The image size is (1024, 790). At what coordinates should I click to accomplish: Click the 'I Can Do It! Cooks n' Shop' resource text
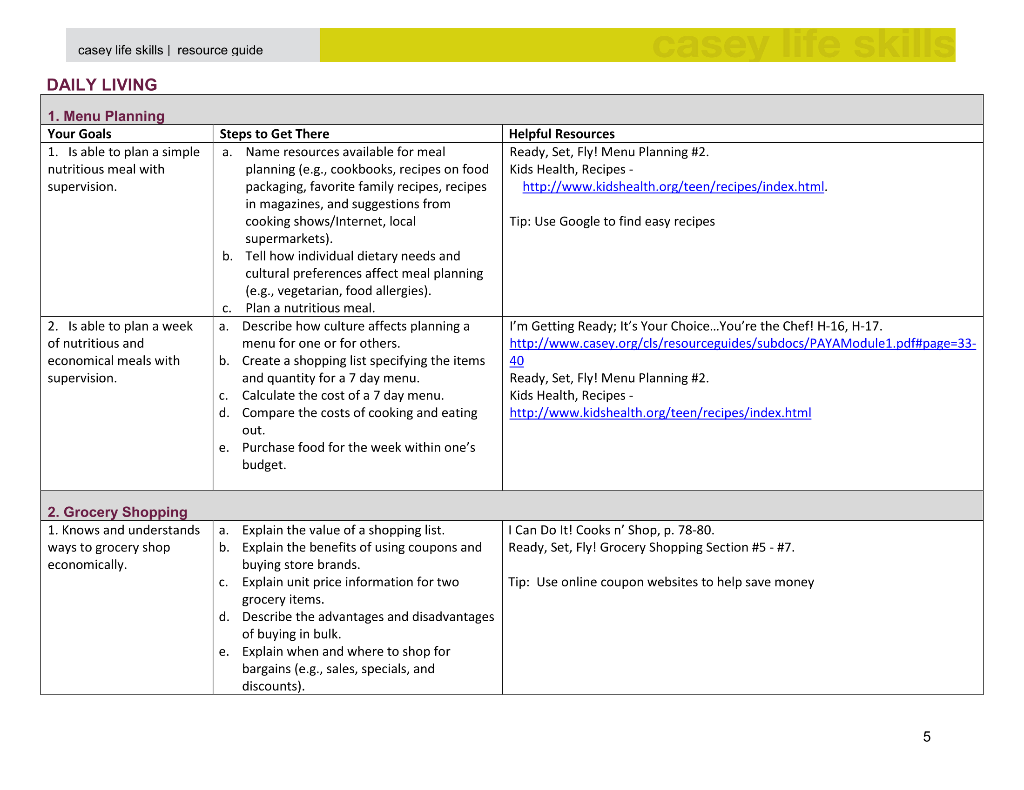(x=611, y=530)
